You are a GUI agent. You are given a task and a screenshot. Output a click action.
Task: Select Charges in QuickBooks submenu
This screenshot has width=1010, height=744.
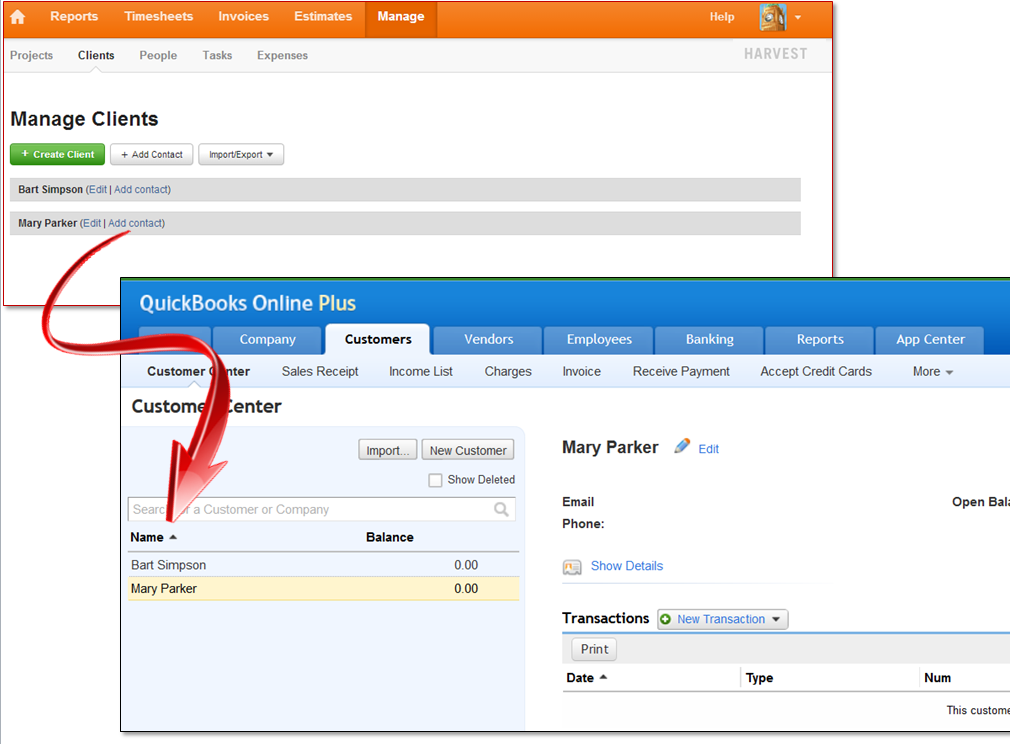tap(508, 372)
